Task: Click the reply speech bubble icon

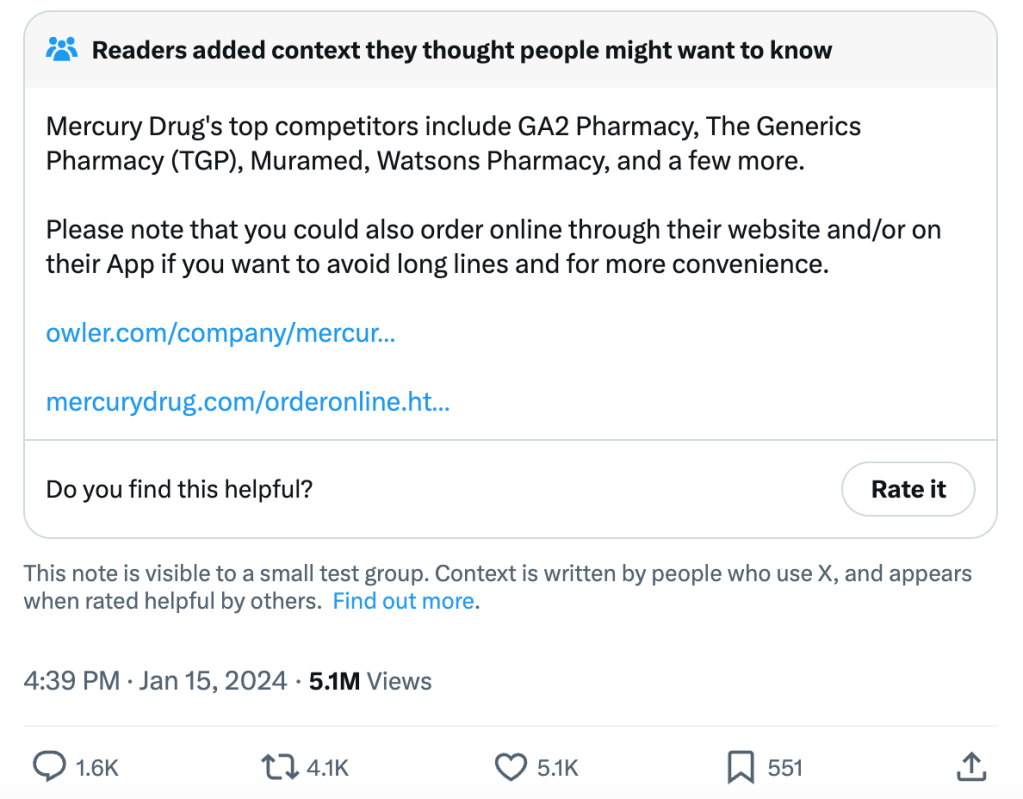Action: pyautogui.click(x=49, y=767)
